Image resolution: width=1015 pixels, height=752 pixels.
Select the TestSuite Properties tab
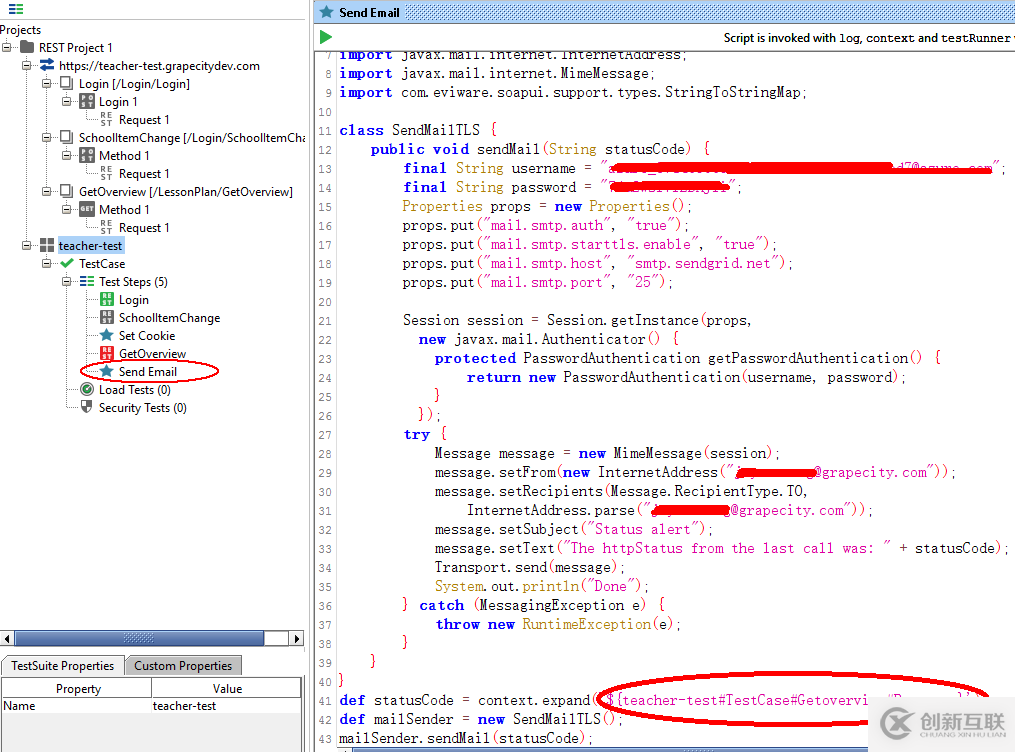pos(63,666)
